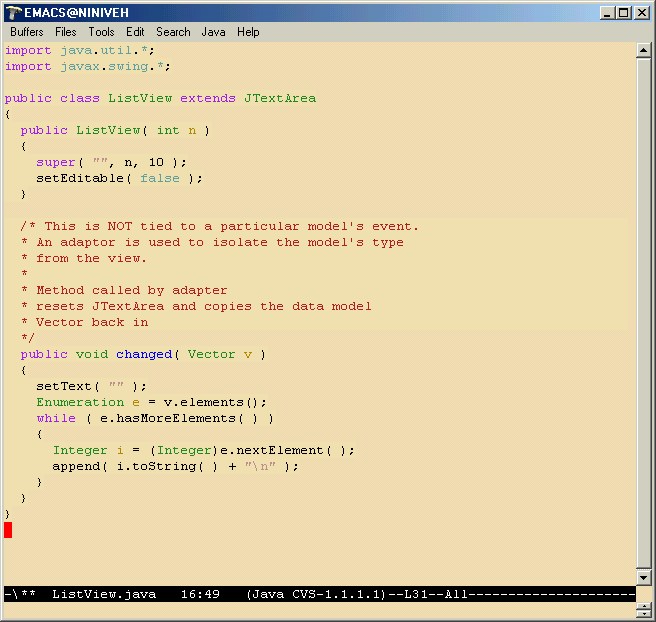Click the Java CVS mode indicator
Viewport: 656px width, 622px height.
click(x=316, y=594)
